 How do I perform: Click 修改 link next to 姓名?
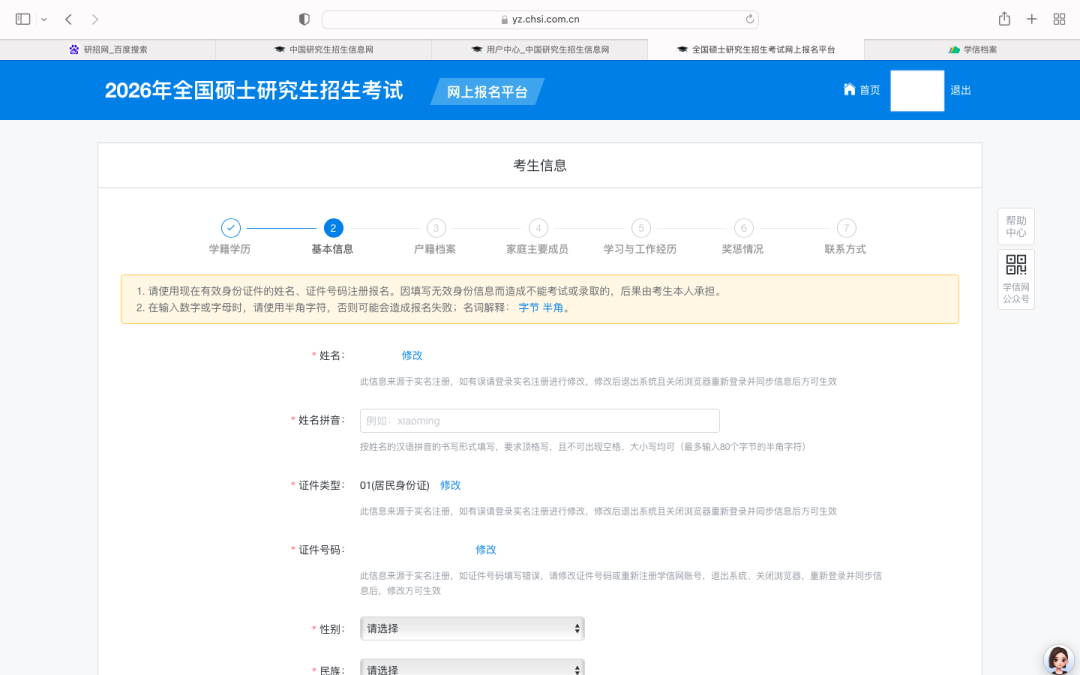[x=412, y=355]
